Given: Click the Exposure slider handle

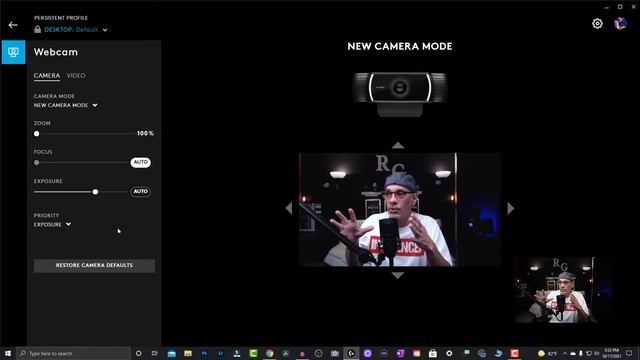Looking at the screenshot, I should tap(95, 192).
